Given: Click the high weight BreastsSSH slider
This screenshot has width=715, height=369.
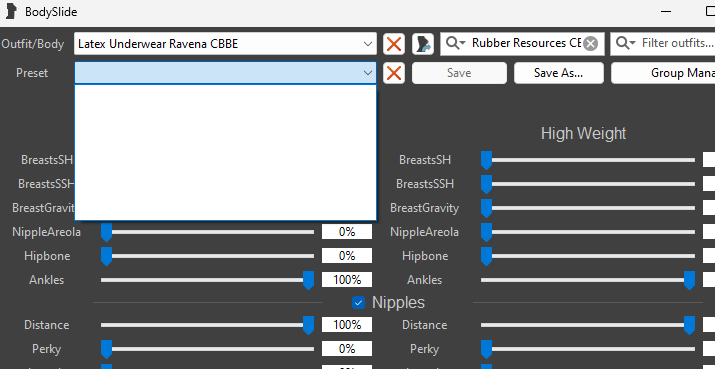Looking at the screenshot, I should [588, 184].
